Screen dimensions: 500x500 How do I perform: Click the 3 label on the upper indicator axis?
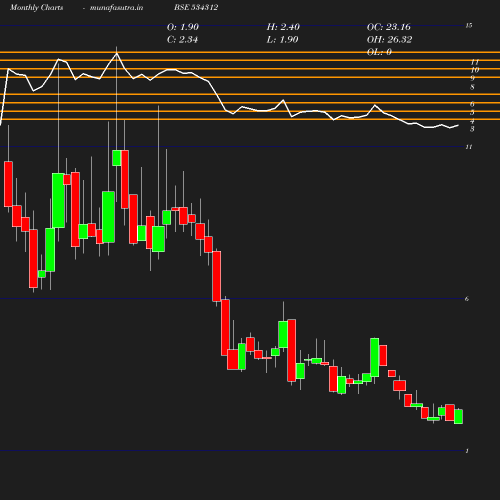pyautogui.click(x=472, y=129)
